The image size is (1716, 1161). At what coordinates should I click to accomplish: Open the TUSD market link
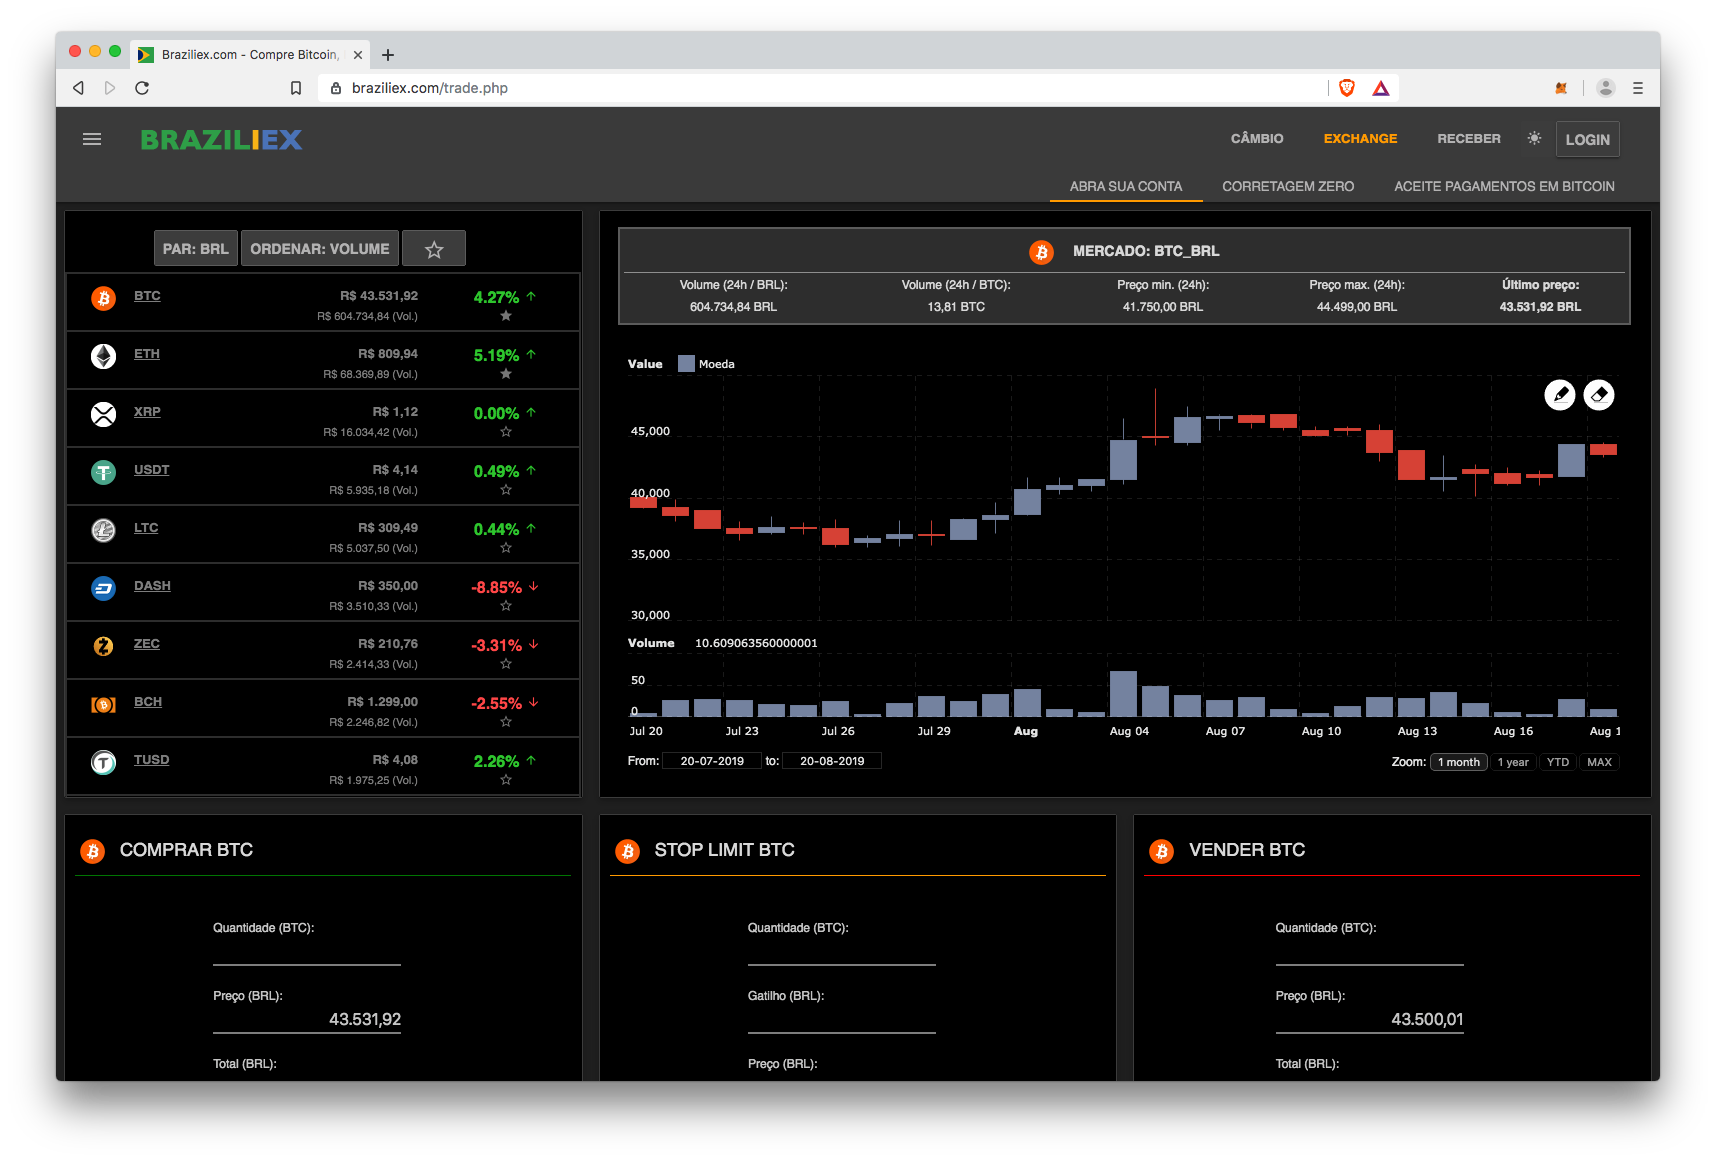coord(152,760)
